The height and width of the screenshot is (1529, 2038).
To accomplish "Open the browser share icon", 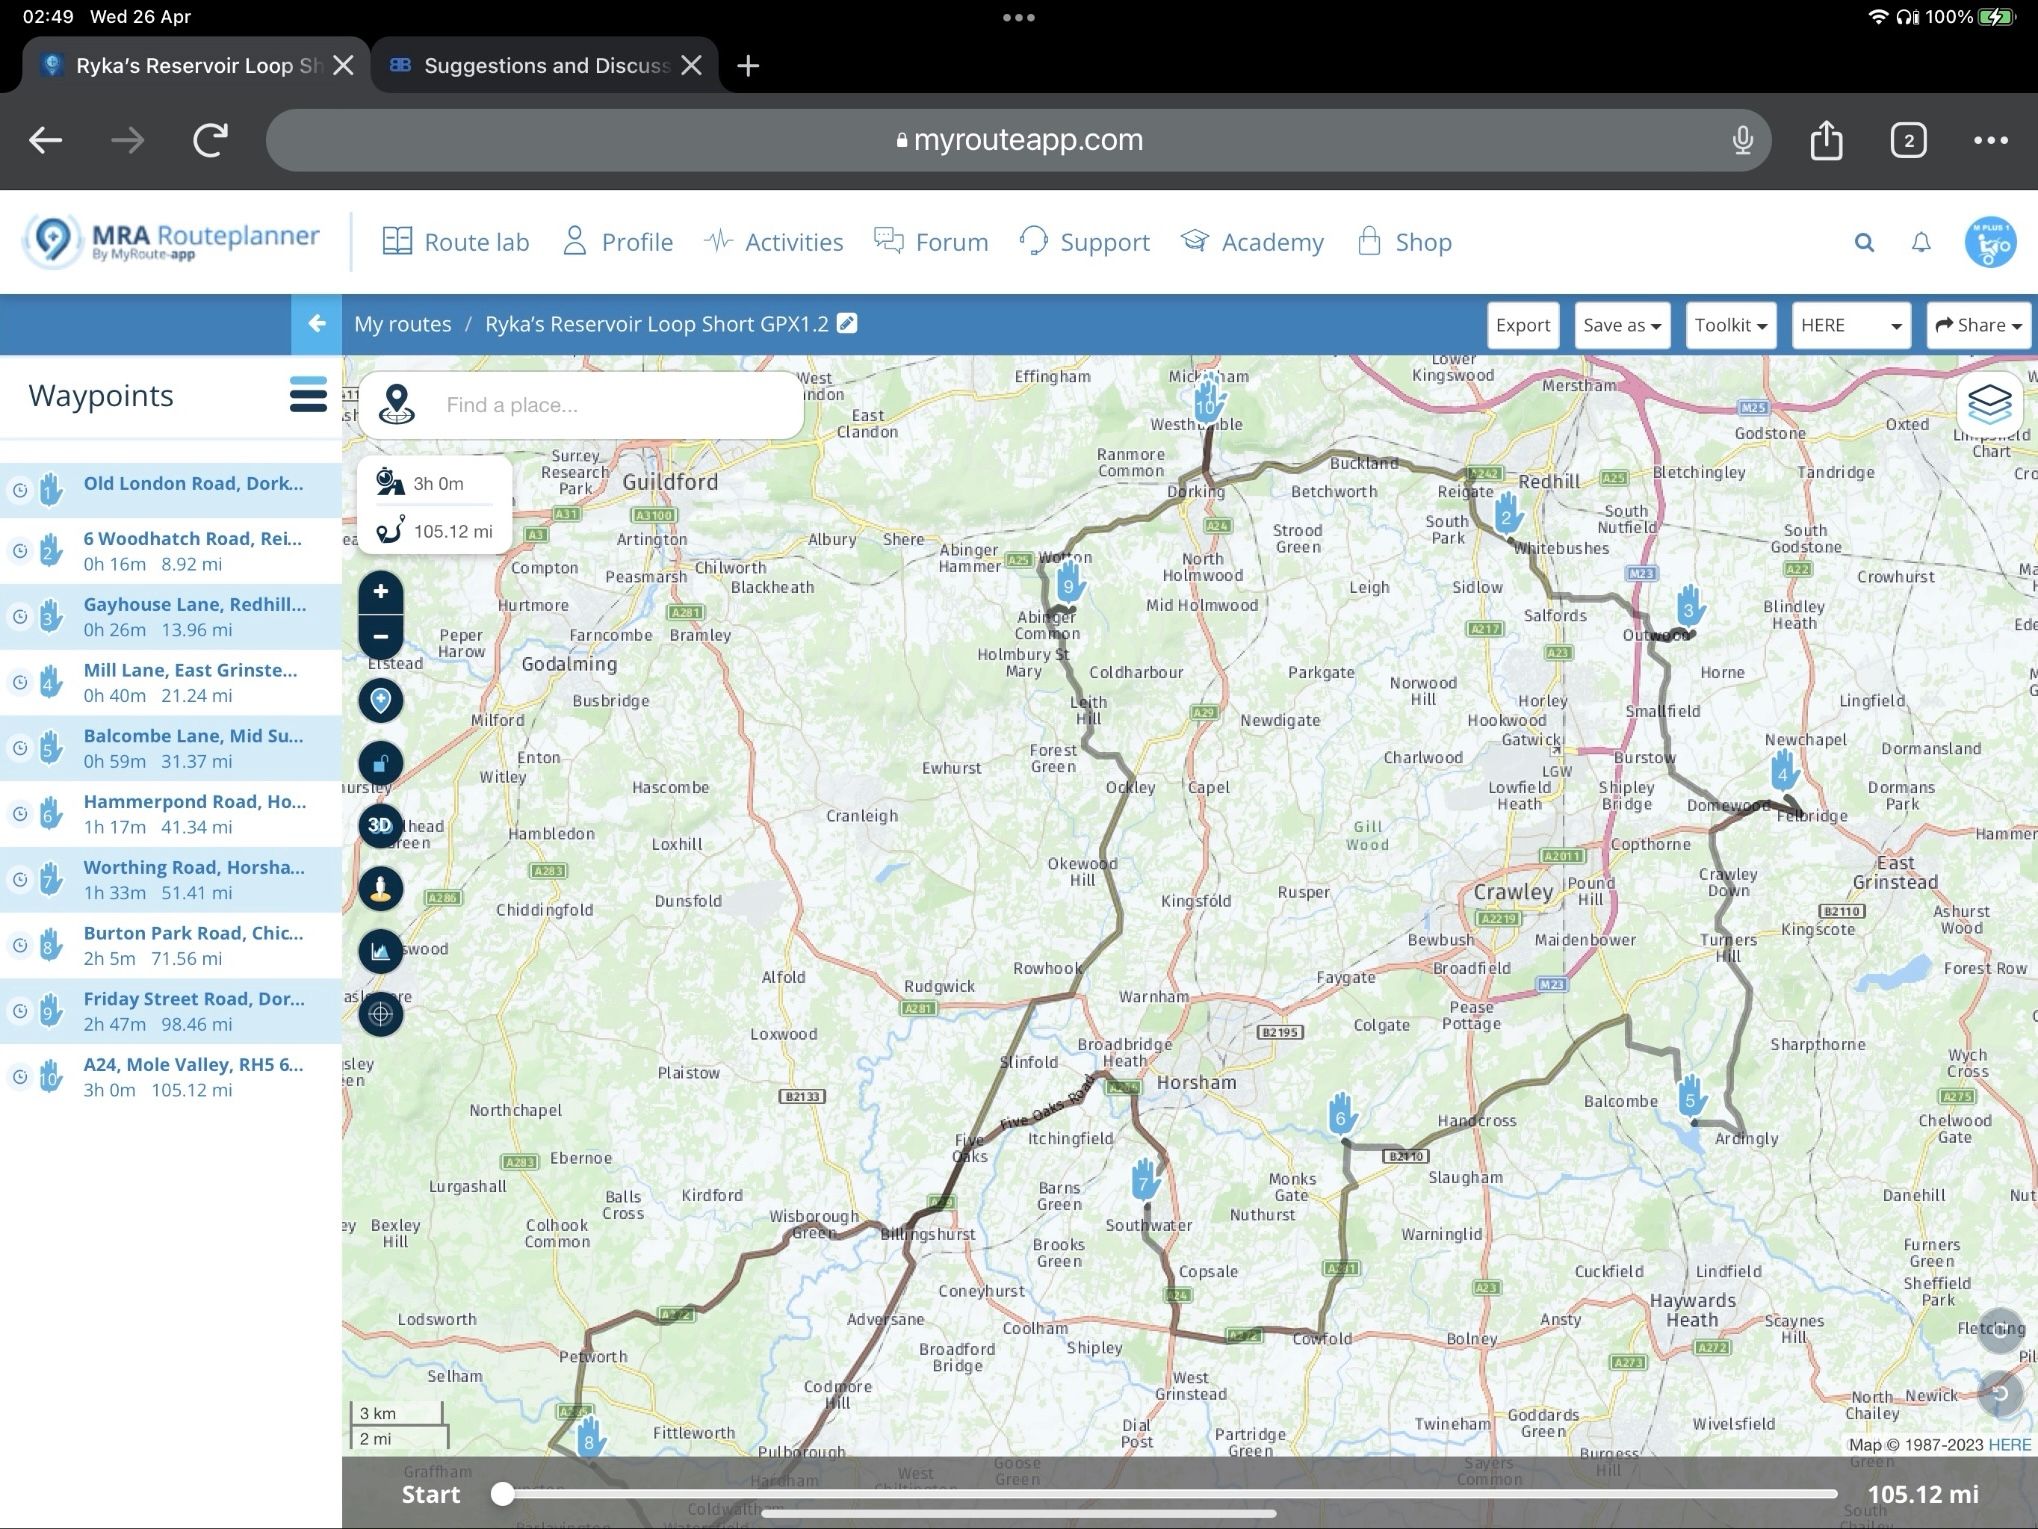I will click(x=1826, y=140).
